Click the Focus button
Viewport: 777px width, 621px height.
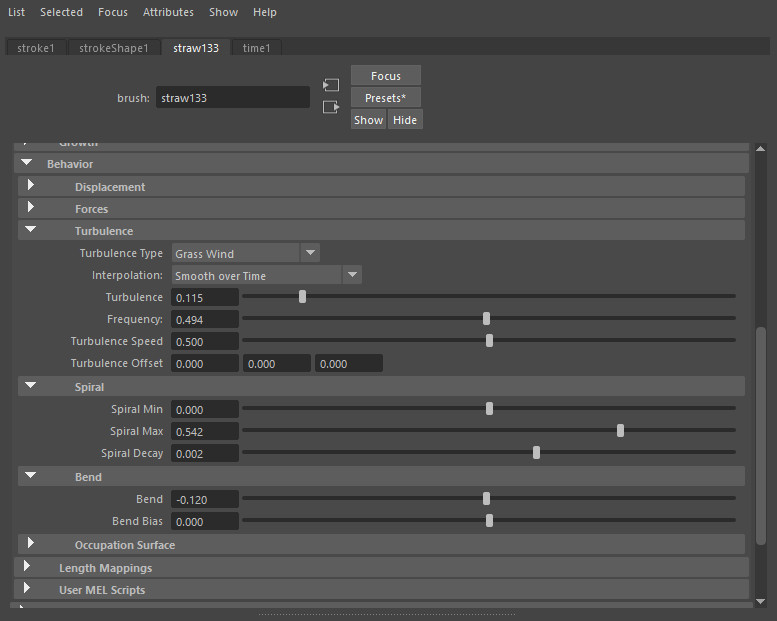tap(385, 76)
